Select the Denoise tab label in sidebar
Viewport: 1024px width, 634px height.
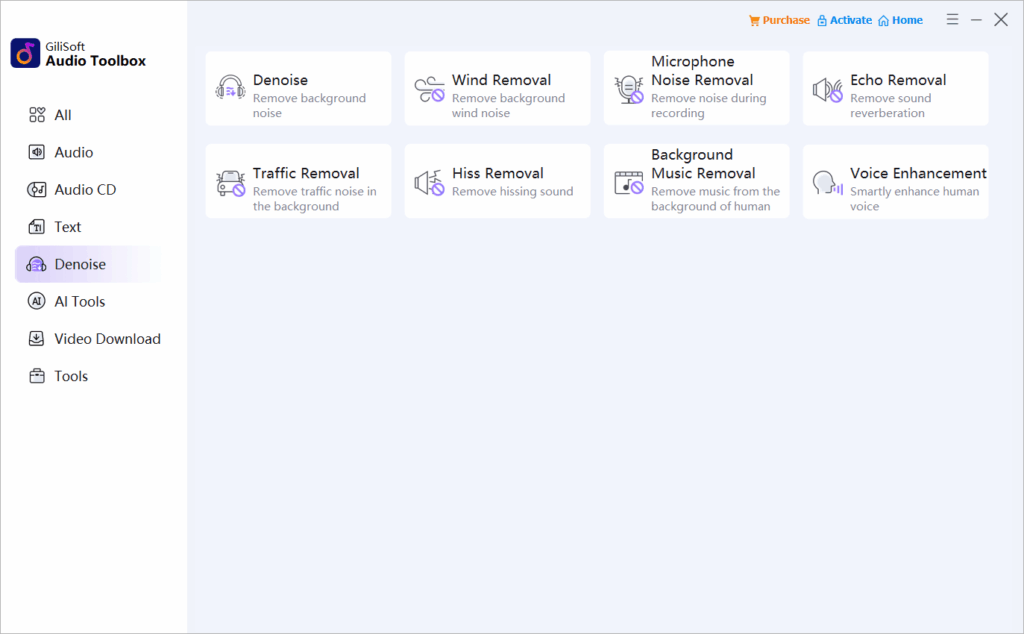(80, 264)
